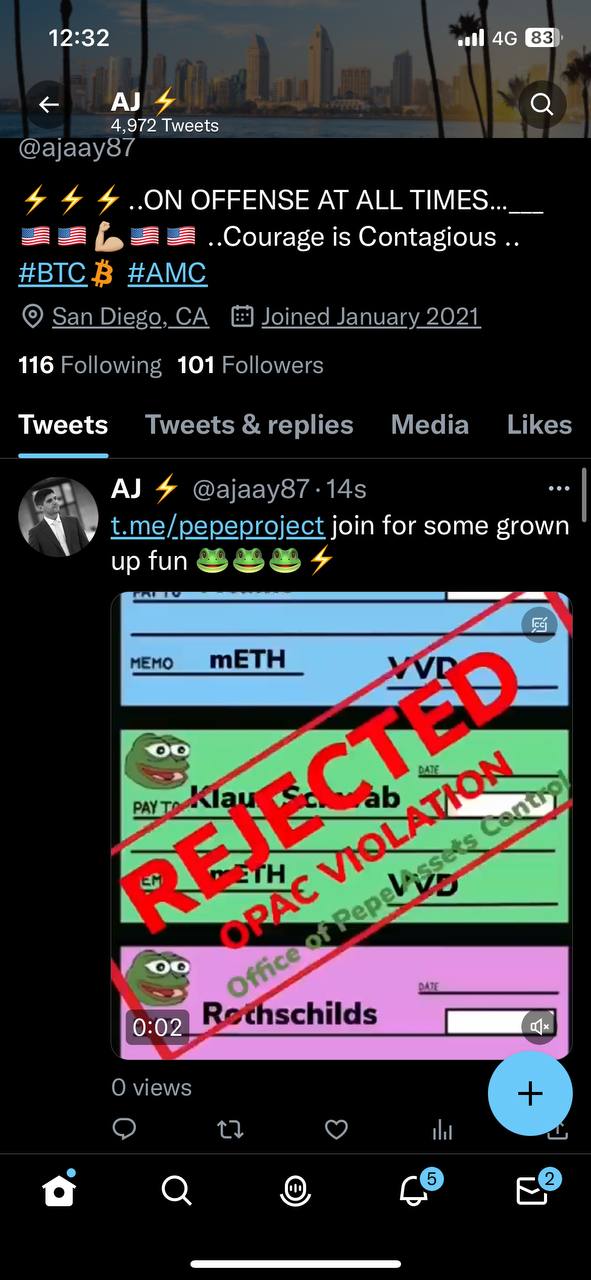Unmute the video sound

click(540, 1026)
